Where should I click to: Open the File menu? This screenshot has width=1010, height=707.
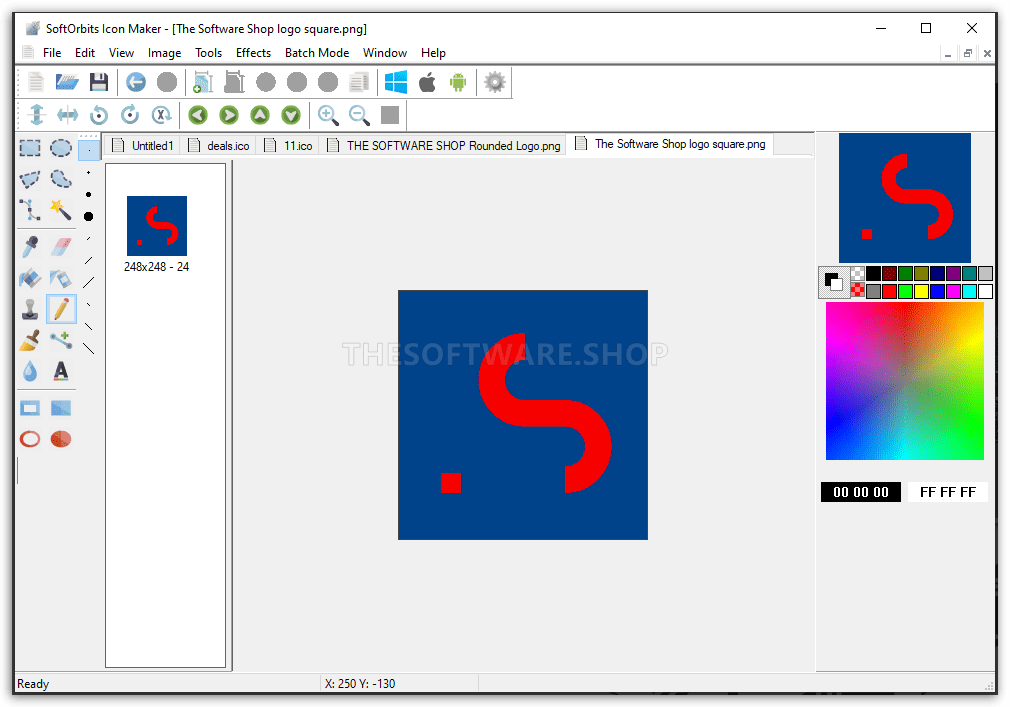pos(52,53)
